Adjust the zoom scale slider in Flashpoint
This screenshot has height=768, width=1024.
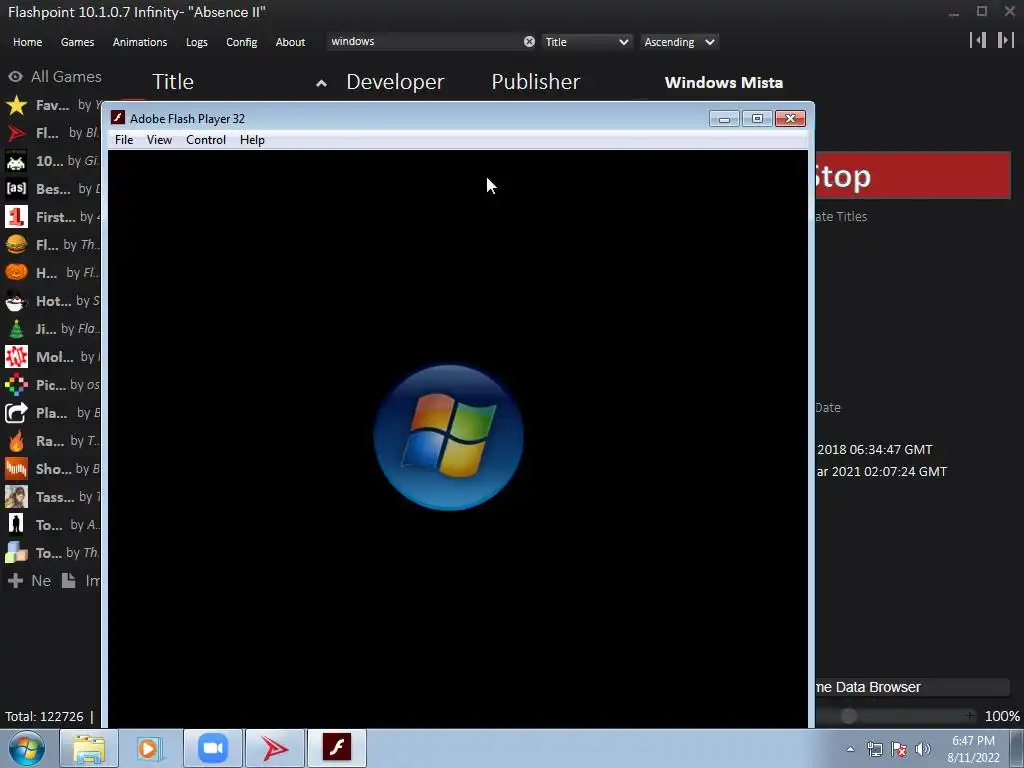[848, 716]
